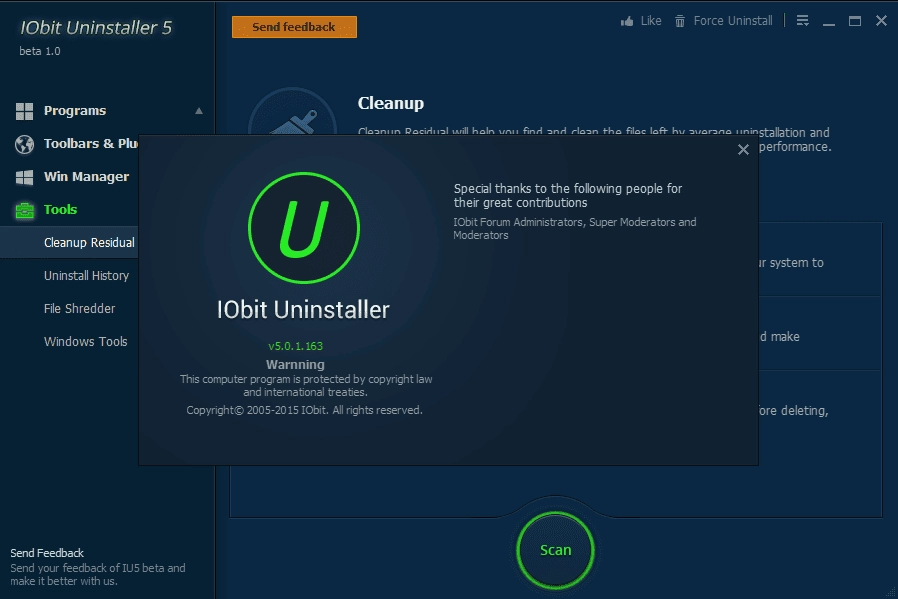The image size is (898, 599).
Task: Click the IObit Uninstaller 5 app title
Action: (x=96, y=27)
